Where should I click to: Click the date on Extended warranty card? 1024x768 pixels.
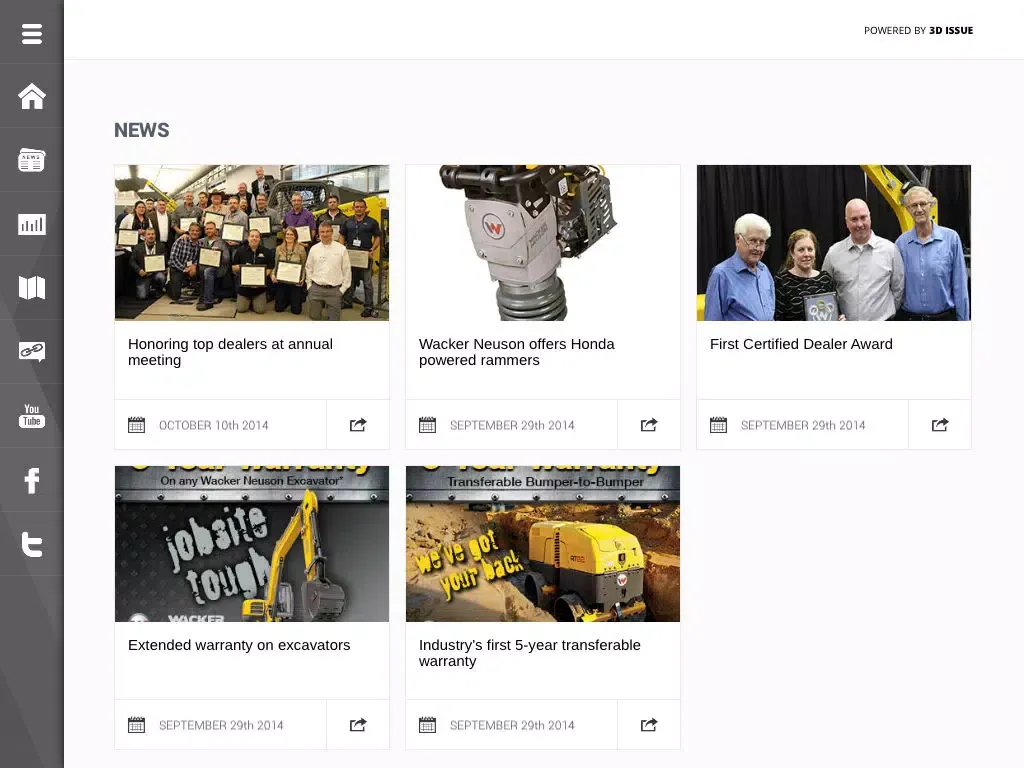(221, 725)
